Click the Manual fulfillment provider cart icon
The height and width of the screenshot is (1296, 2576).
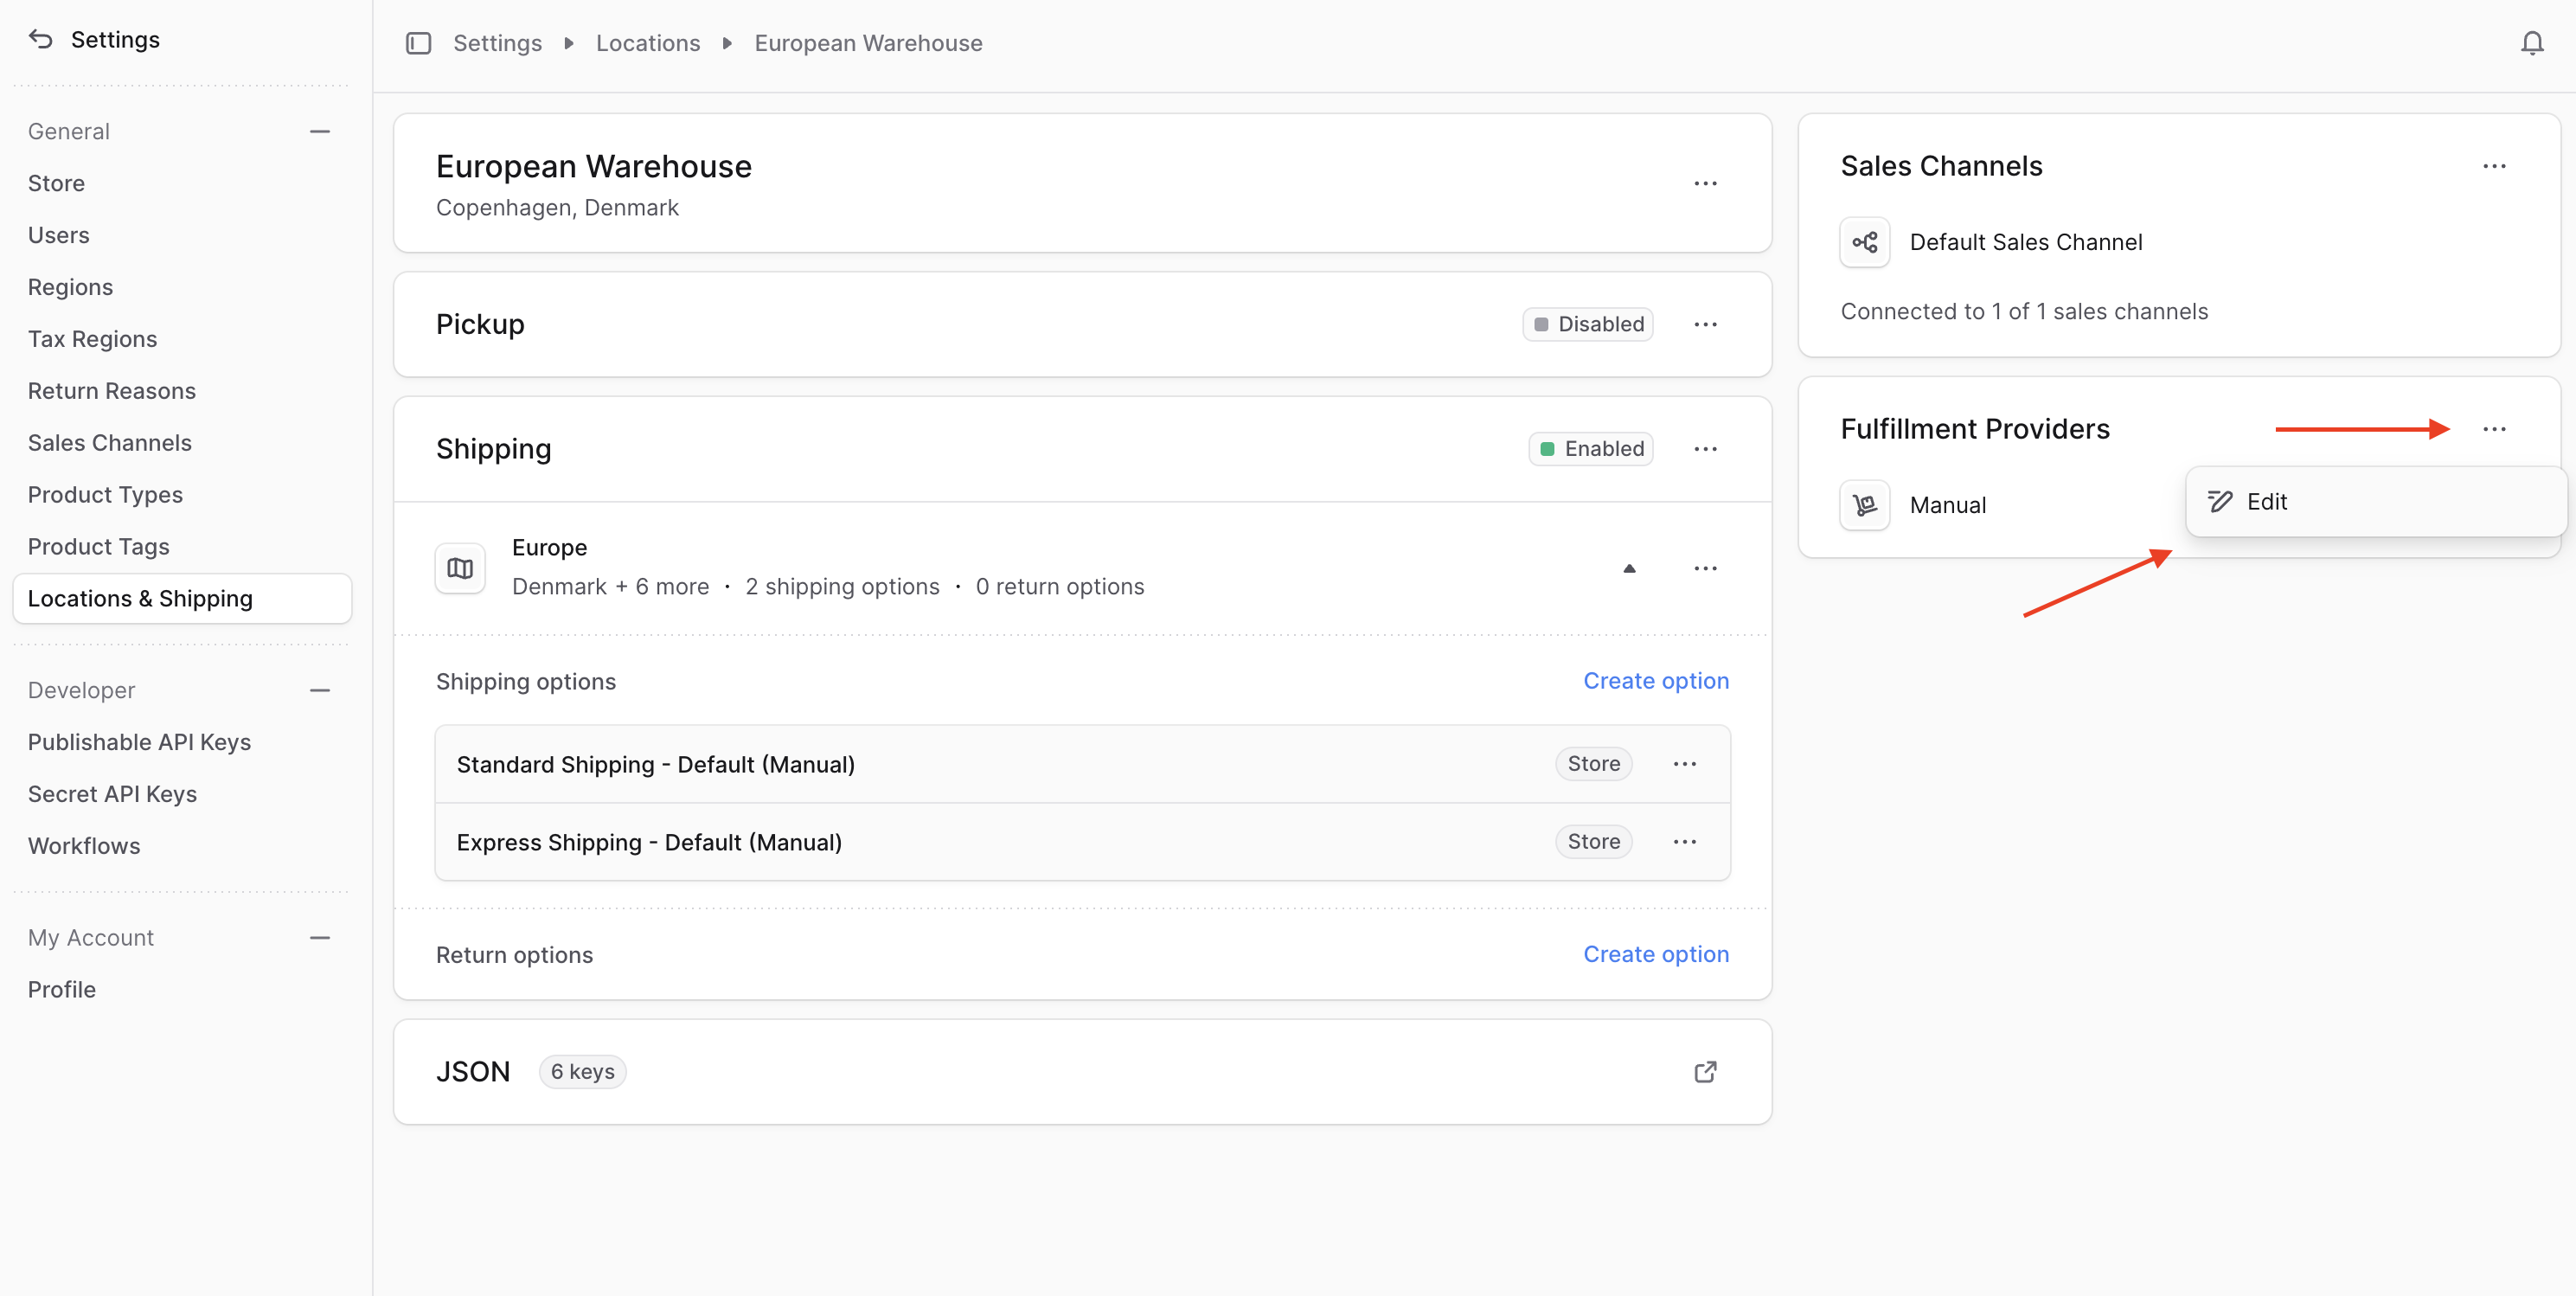click(x=1864, y=505)
